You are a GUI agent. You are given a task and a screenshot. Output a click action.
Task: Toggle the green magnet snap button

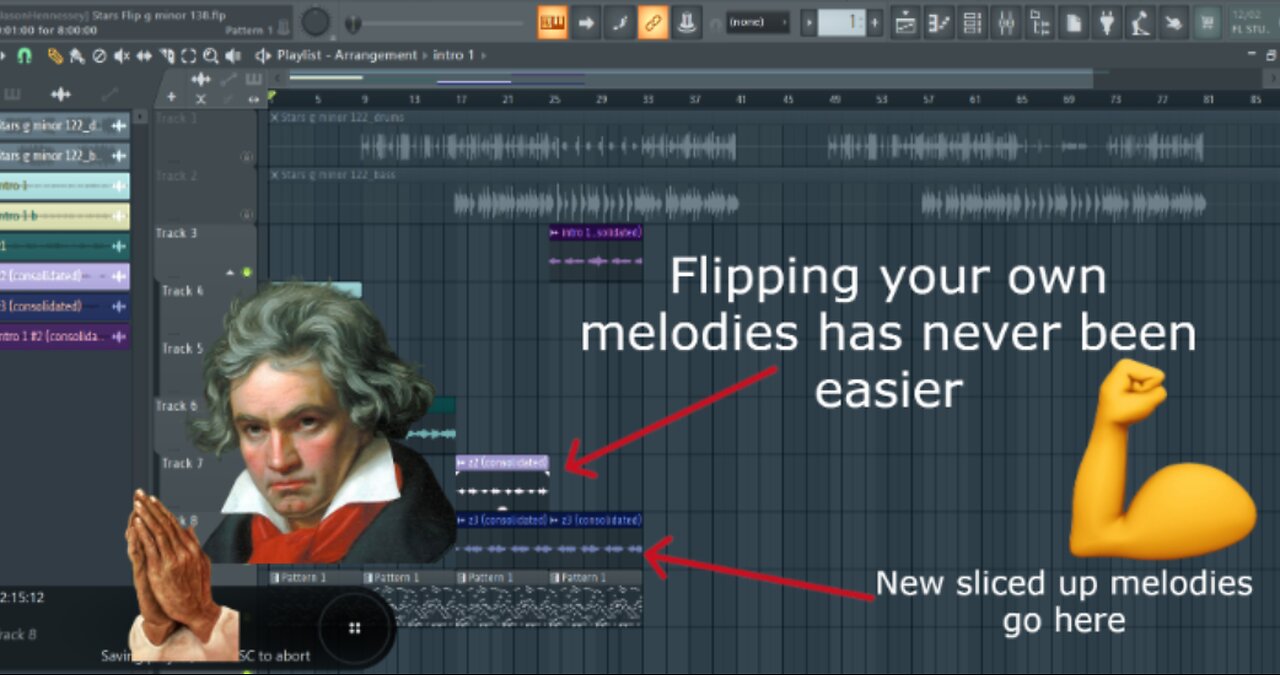point(24,56)
